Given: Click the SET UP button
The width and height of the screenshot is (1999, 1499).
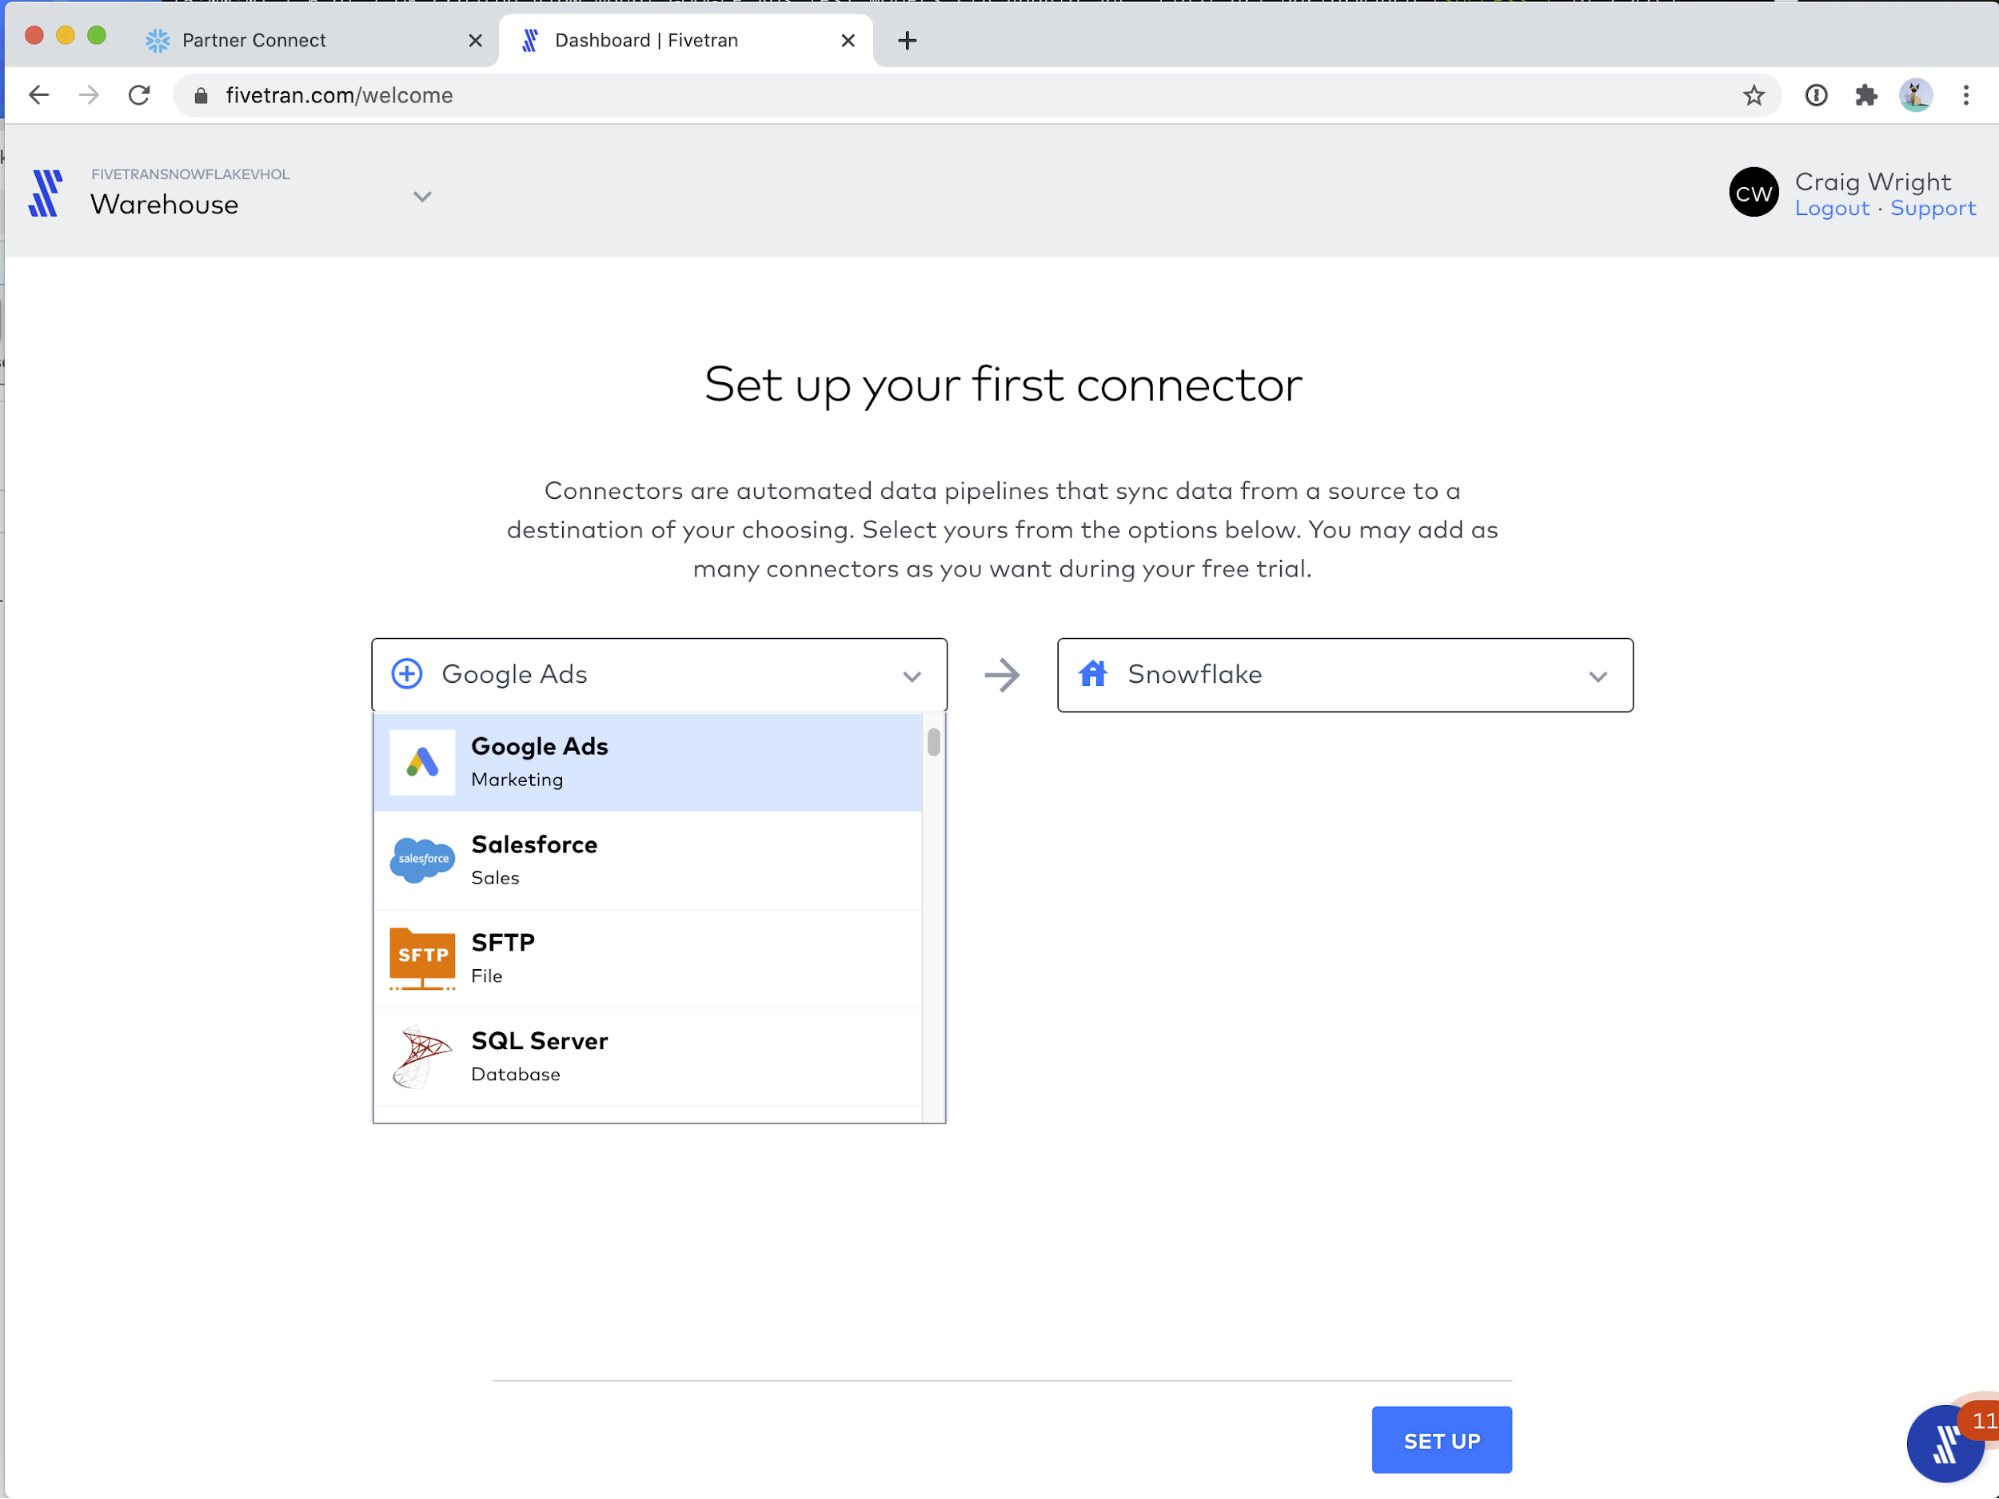Looking at the screenshot, I should tap(1441, 1440).
